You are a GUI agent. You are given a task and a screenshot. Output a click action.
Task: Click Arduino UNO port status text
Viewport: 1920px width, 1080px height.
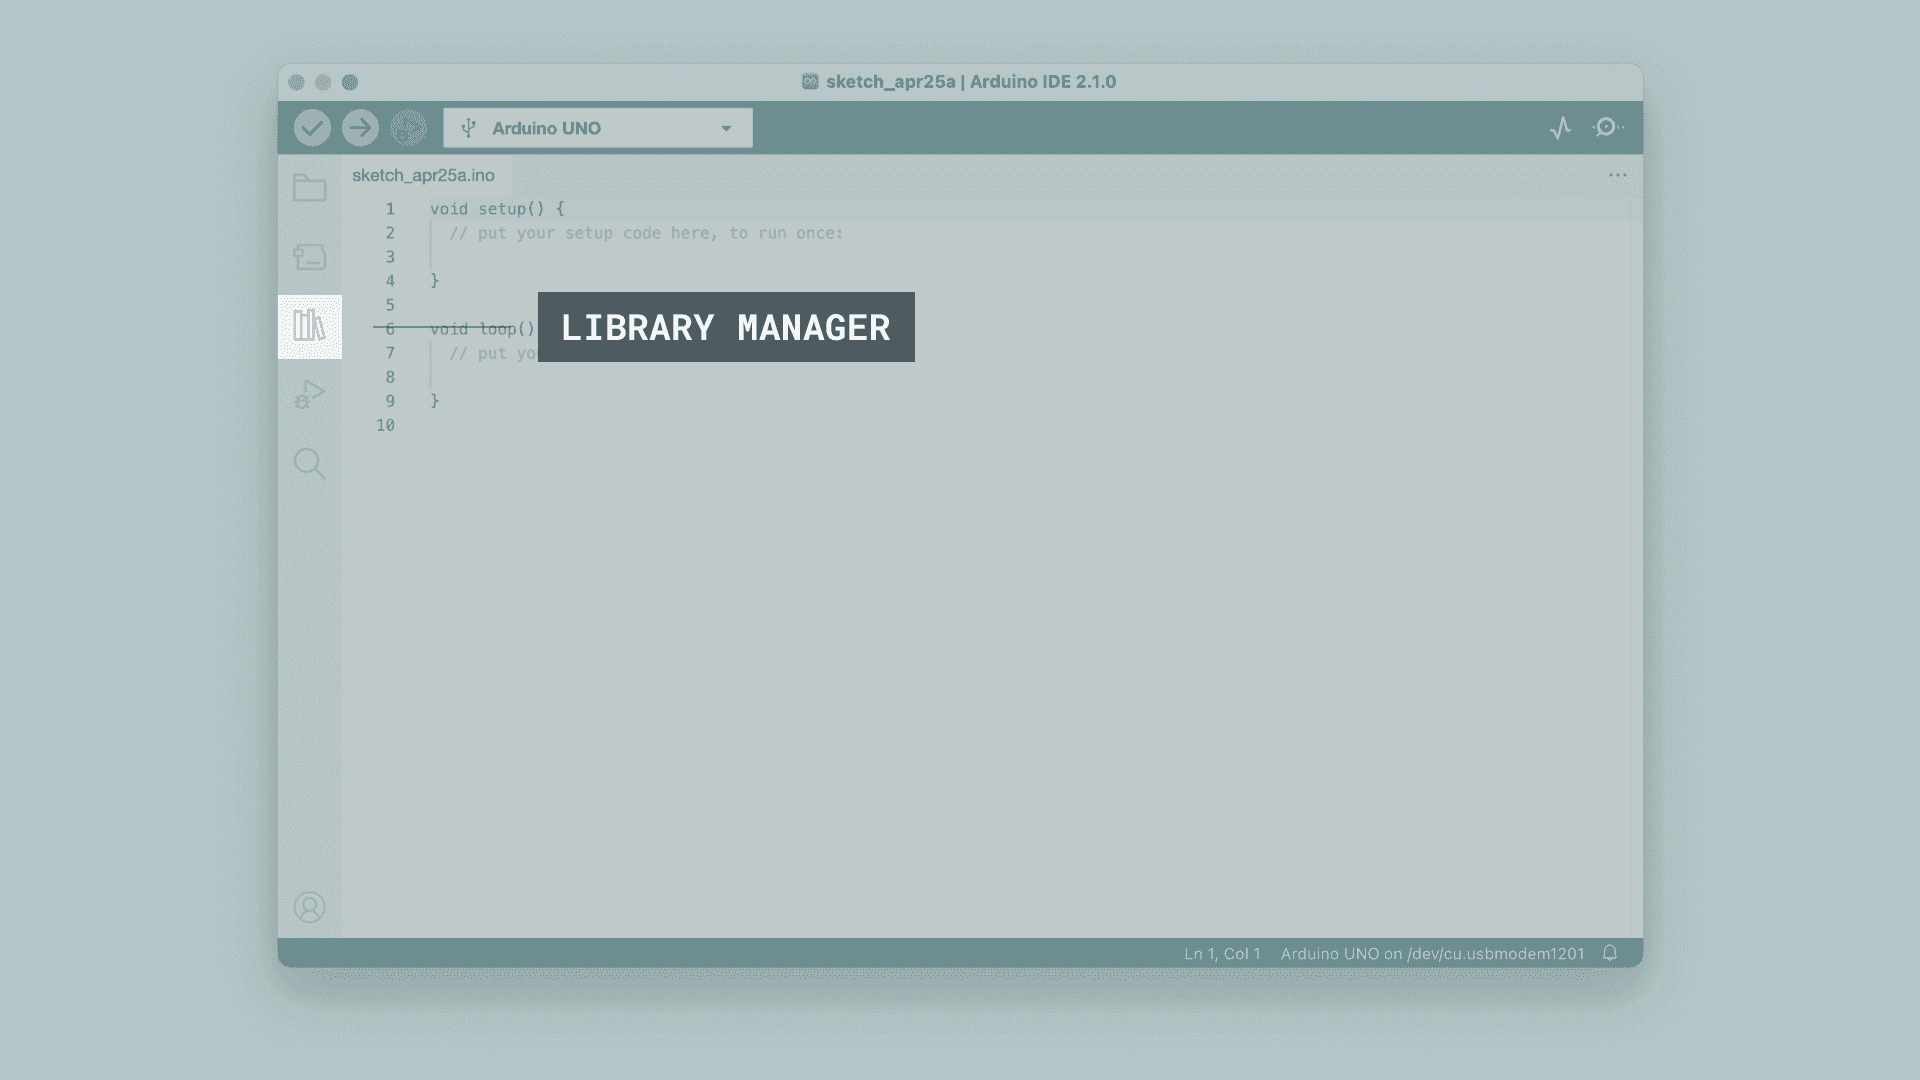1432,954
